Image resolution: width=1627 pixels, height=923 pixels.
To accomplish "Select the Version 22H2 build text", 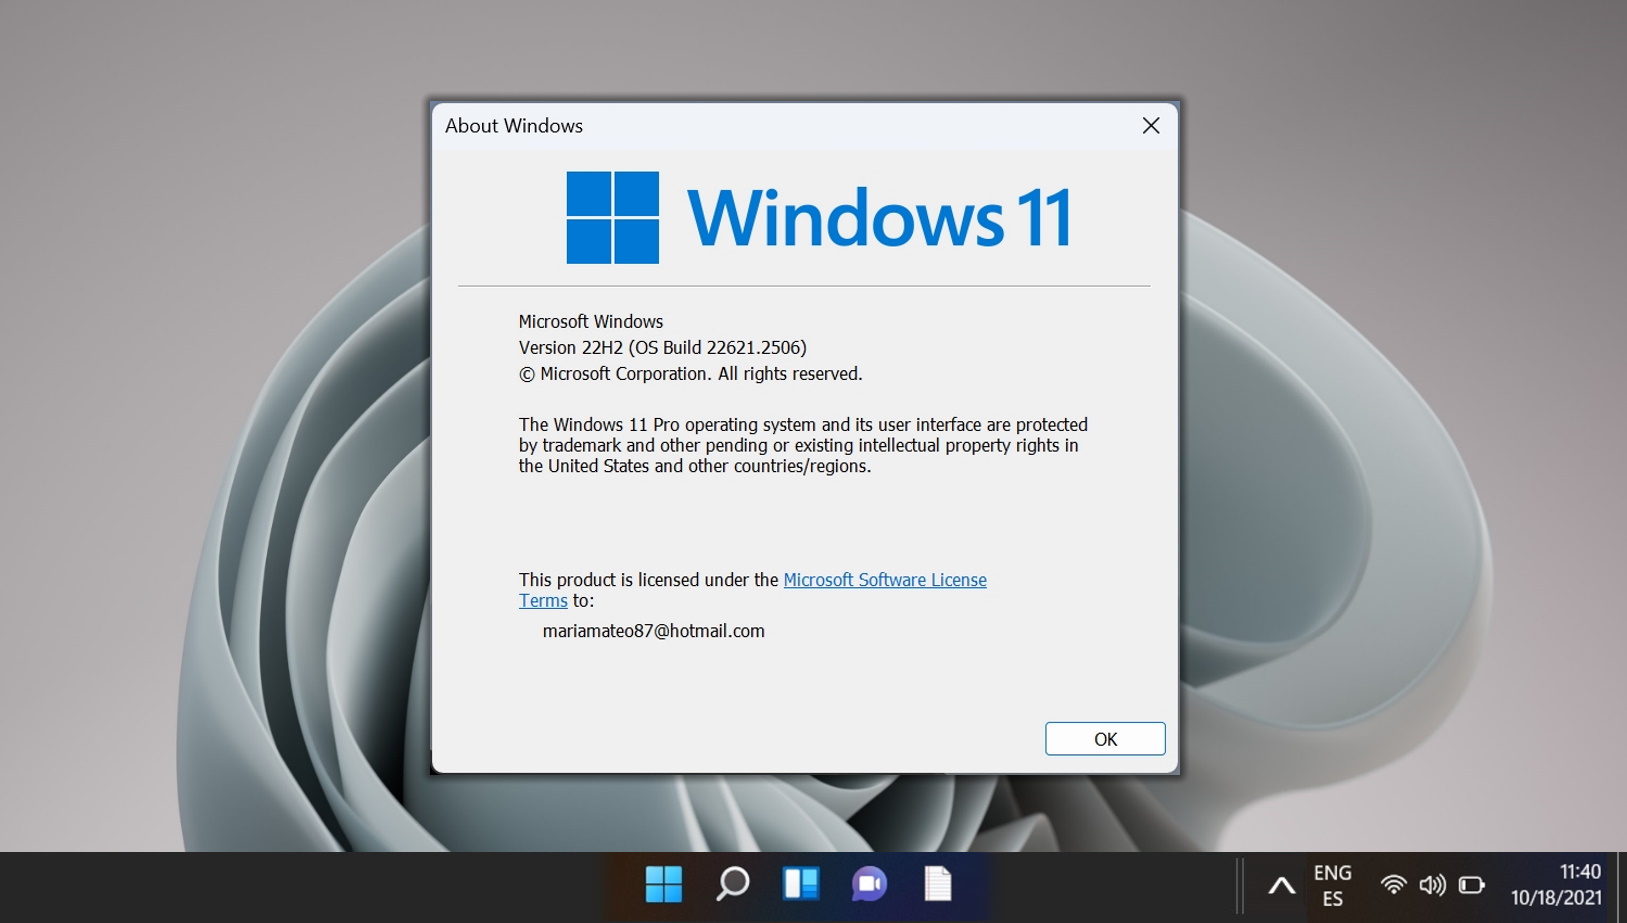I will (662, 348).
